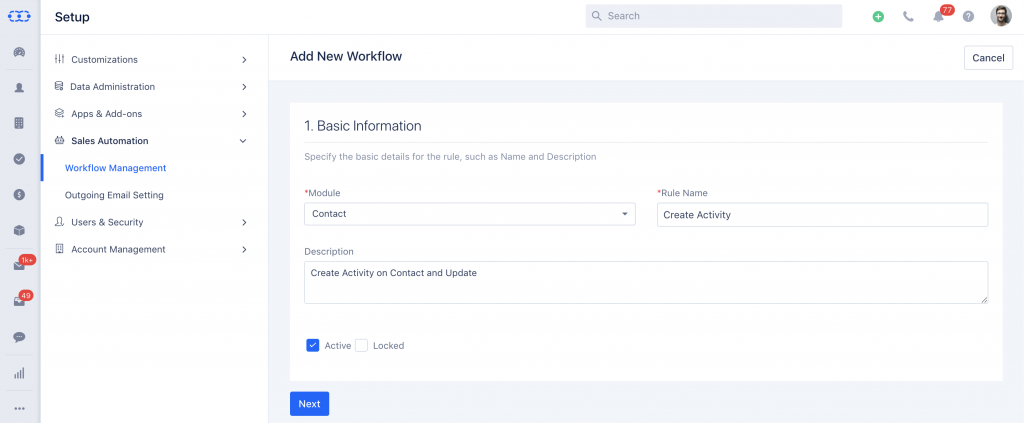Open contacts person icon in sidebar

20,87
